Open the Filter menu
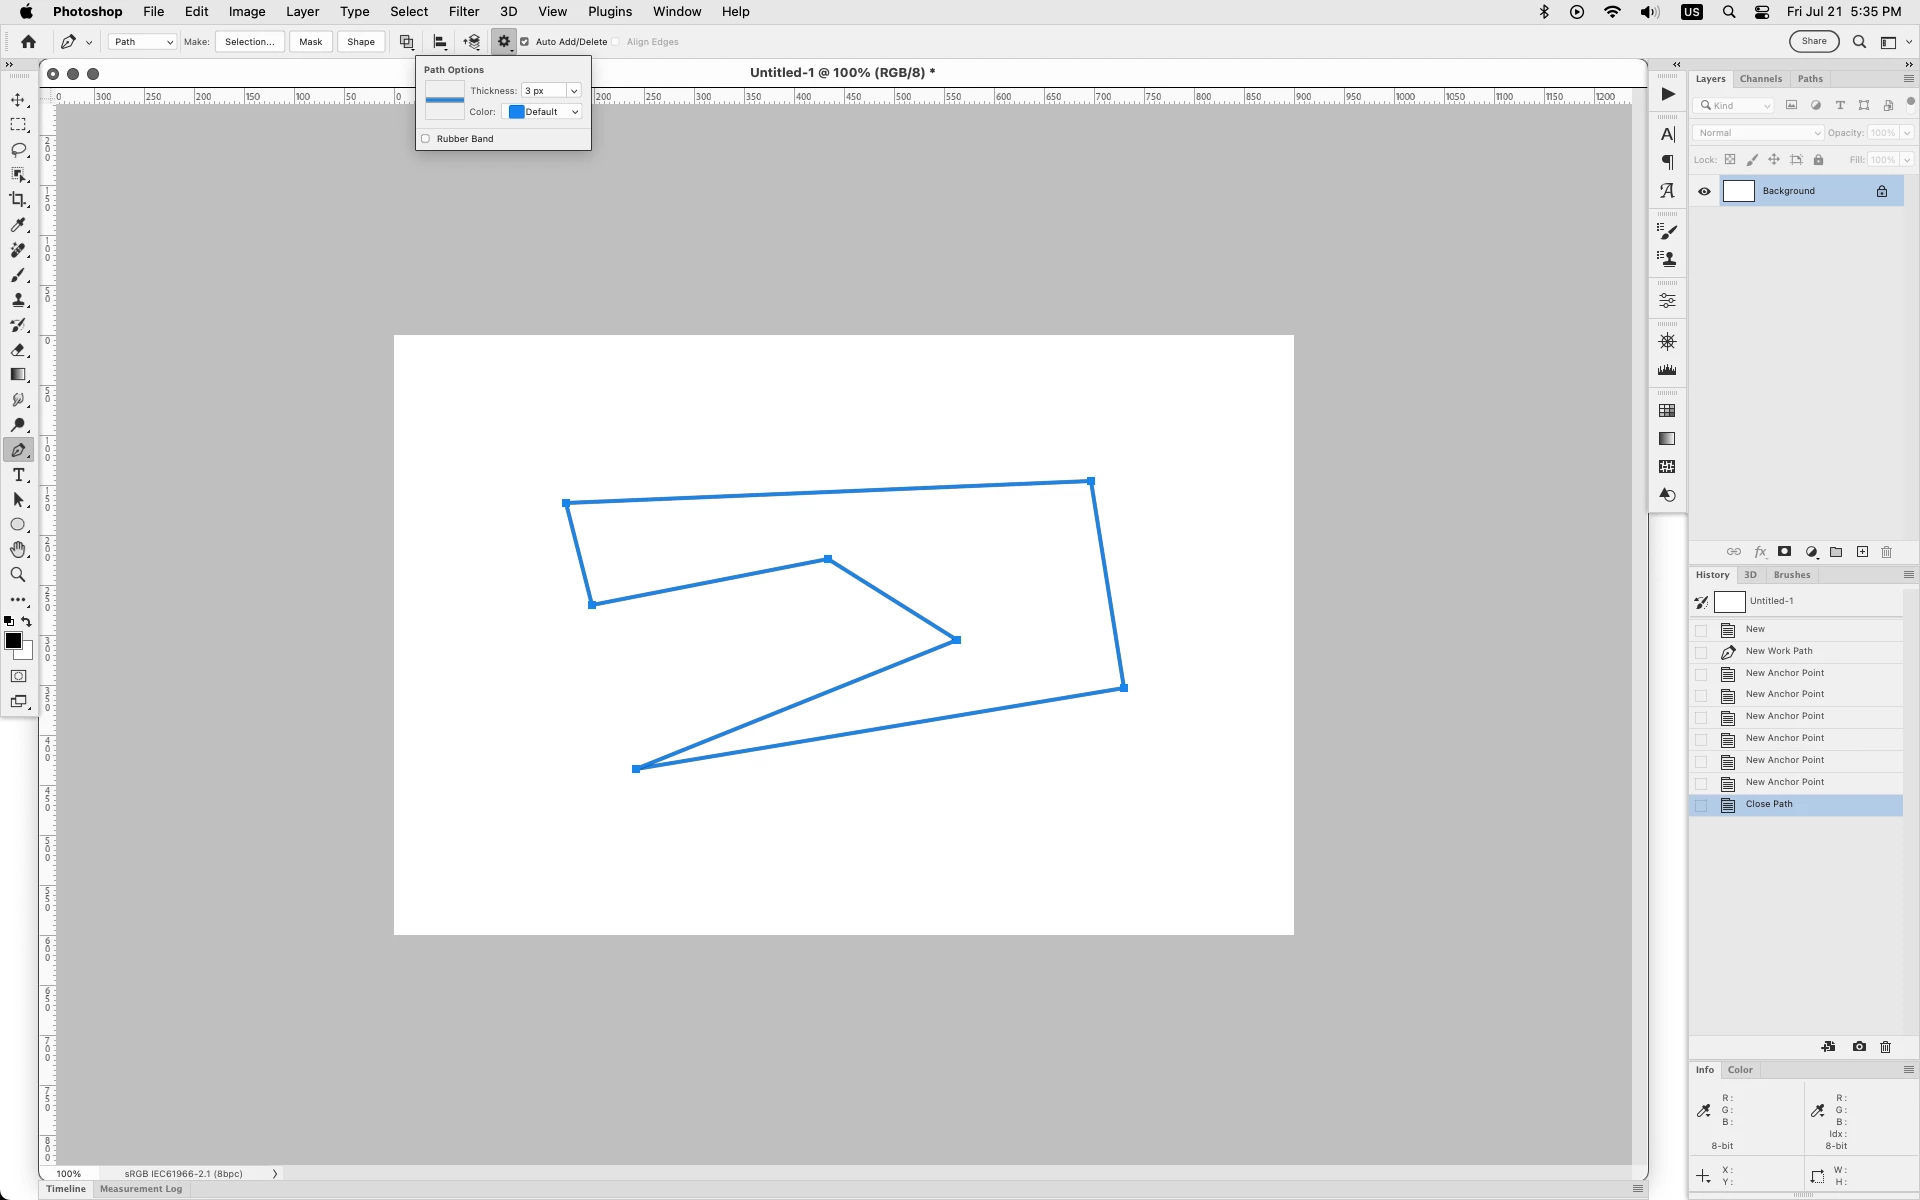This screenshot has width=1920, height=1200. [x=464, y=12]
